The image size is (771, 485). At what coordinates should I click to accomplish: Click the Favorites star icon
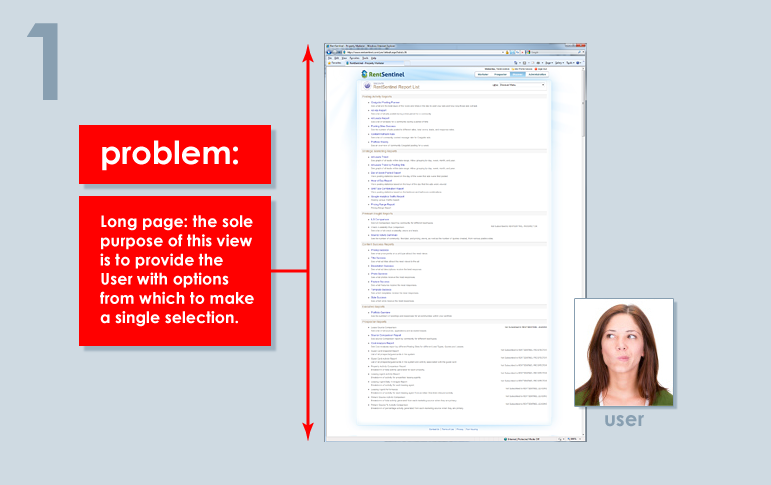tap(331, 64)
